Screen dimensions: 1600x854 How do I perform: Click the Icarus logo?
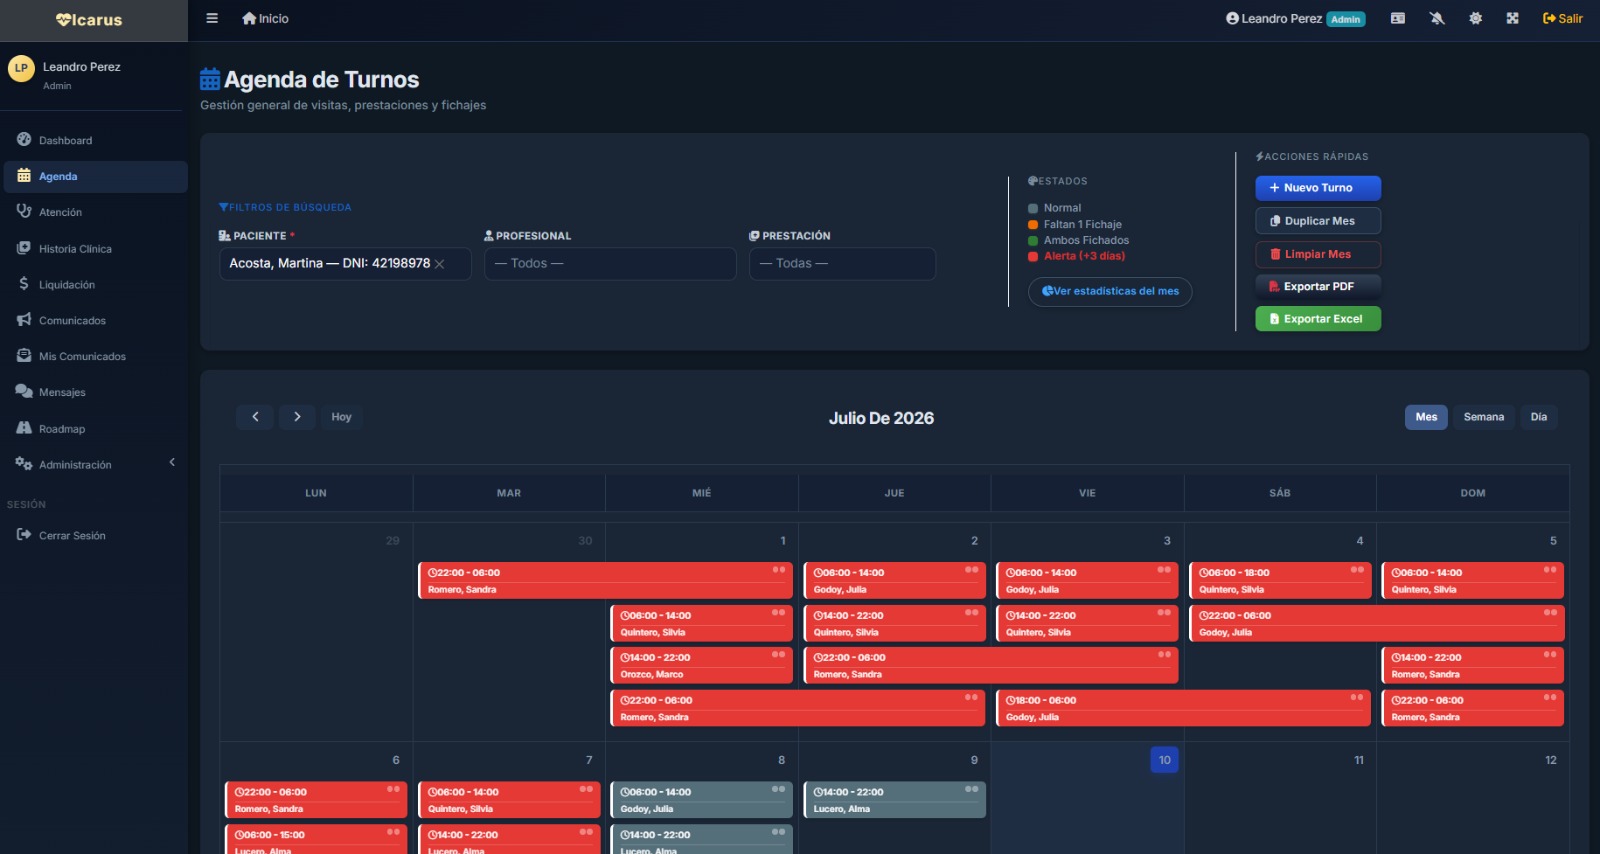[x=89, y=20]
